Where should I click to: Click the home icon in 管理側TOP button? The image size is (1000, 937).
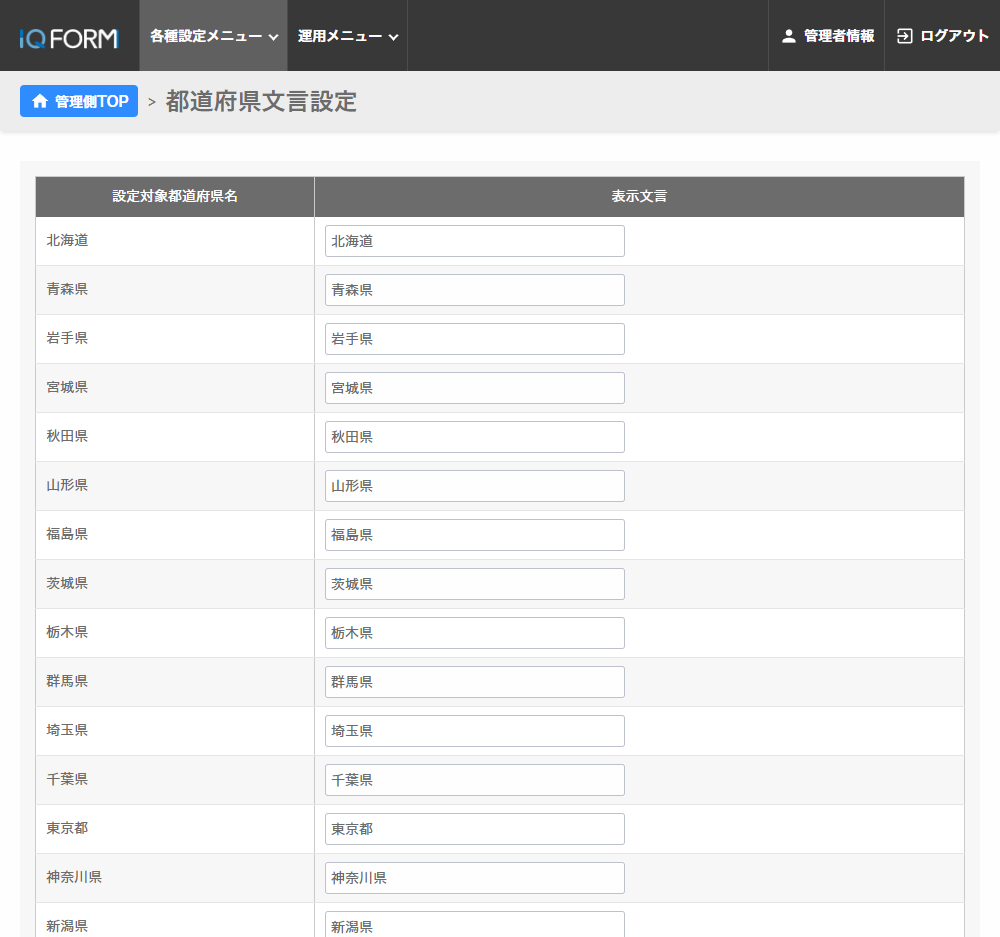[40, 101]
